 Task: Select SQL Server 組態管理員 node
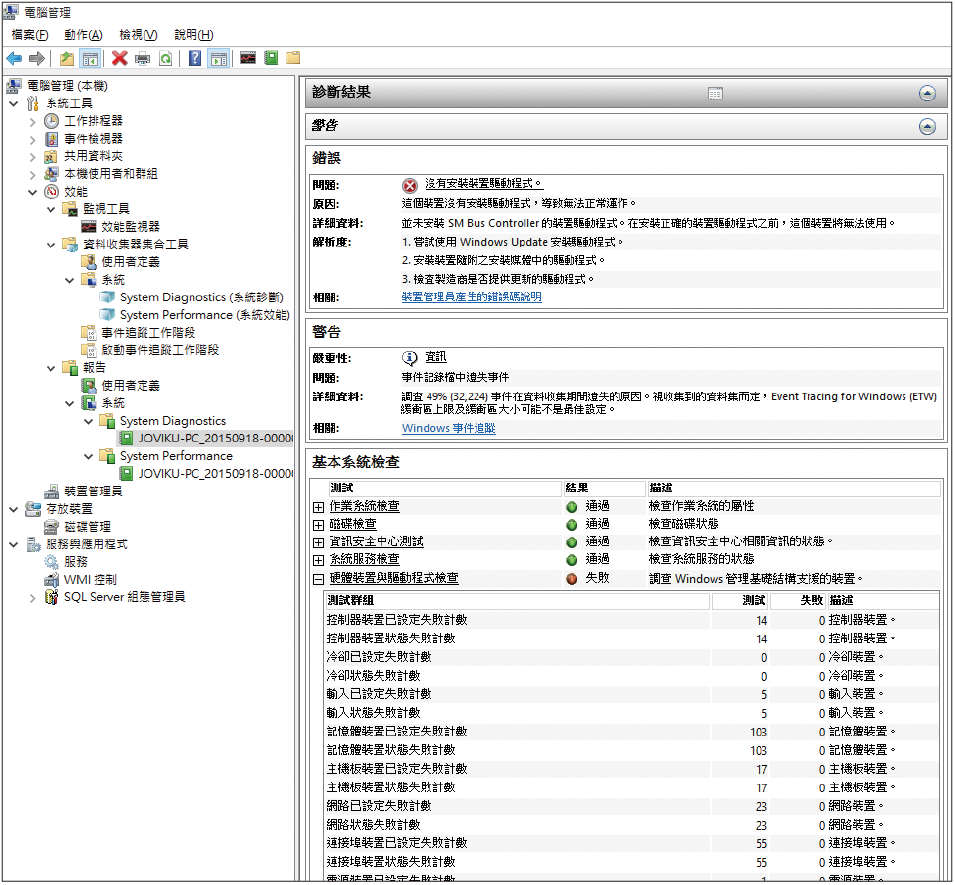pos(124,597)
